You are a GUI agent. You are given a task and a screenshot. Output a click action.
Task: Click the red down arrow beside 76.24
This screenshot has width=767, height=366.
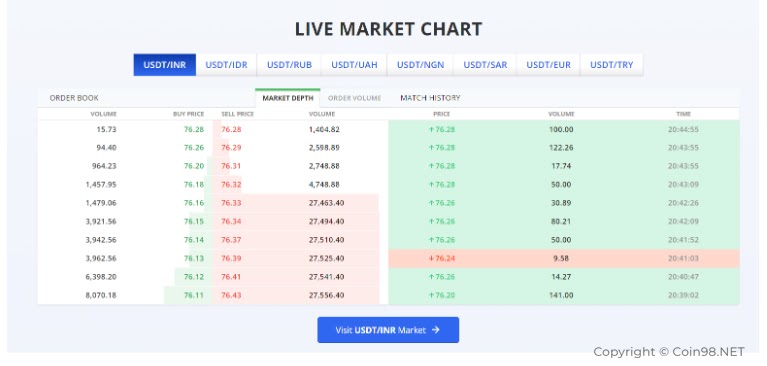(431, 258)
